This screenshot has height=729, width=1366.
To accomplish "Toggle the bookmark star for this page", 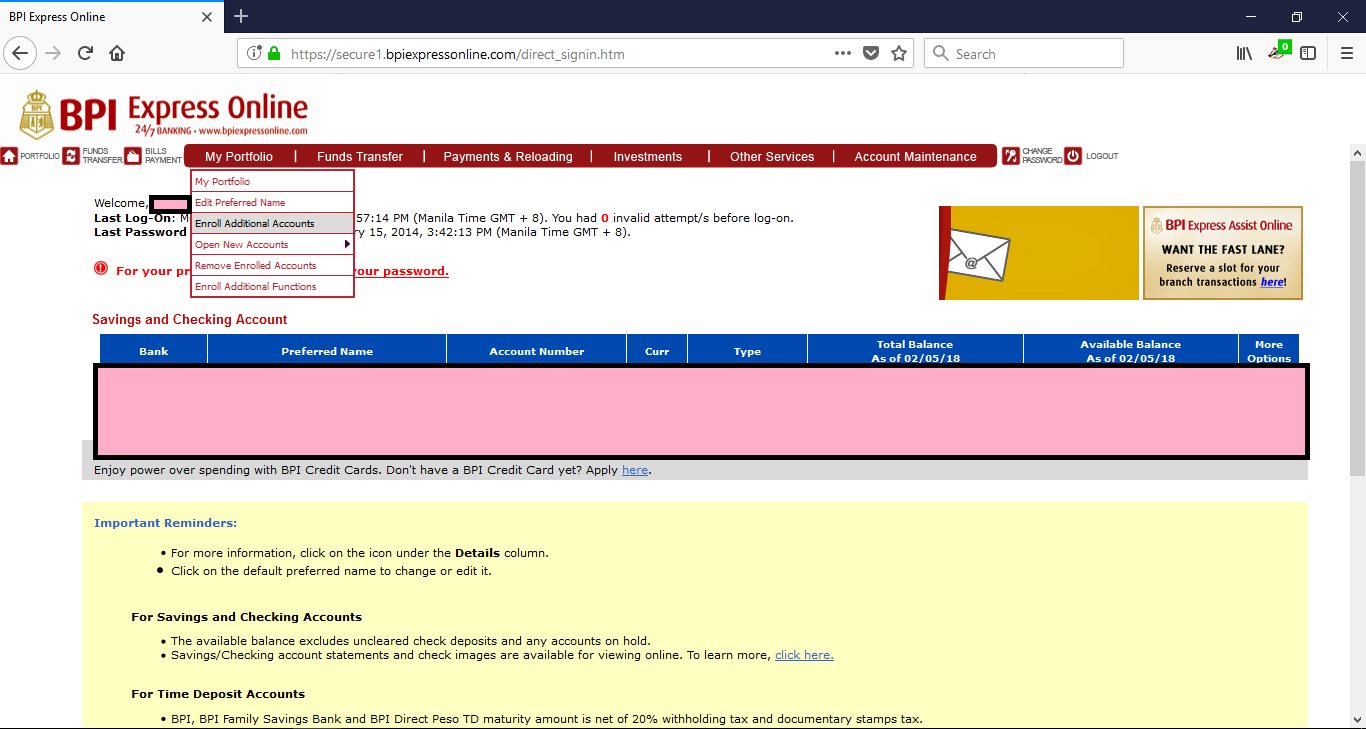I will (898, 53).
